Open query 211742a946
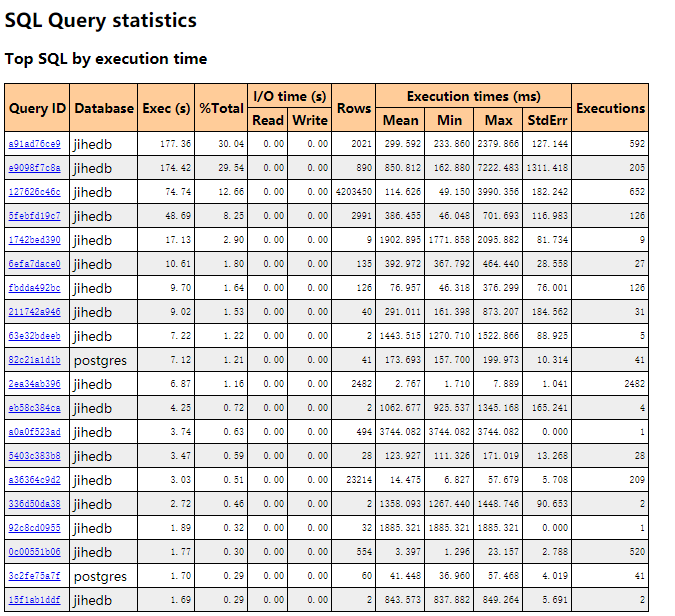The height and width of the screenshot is (616, 675). click(x=34, y=312)
